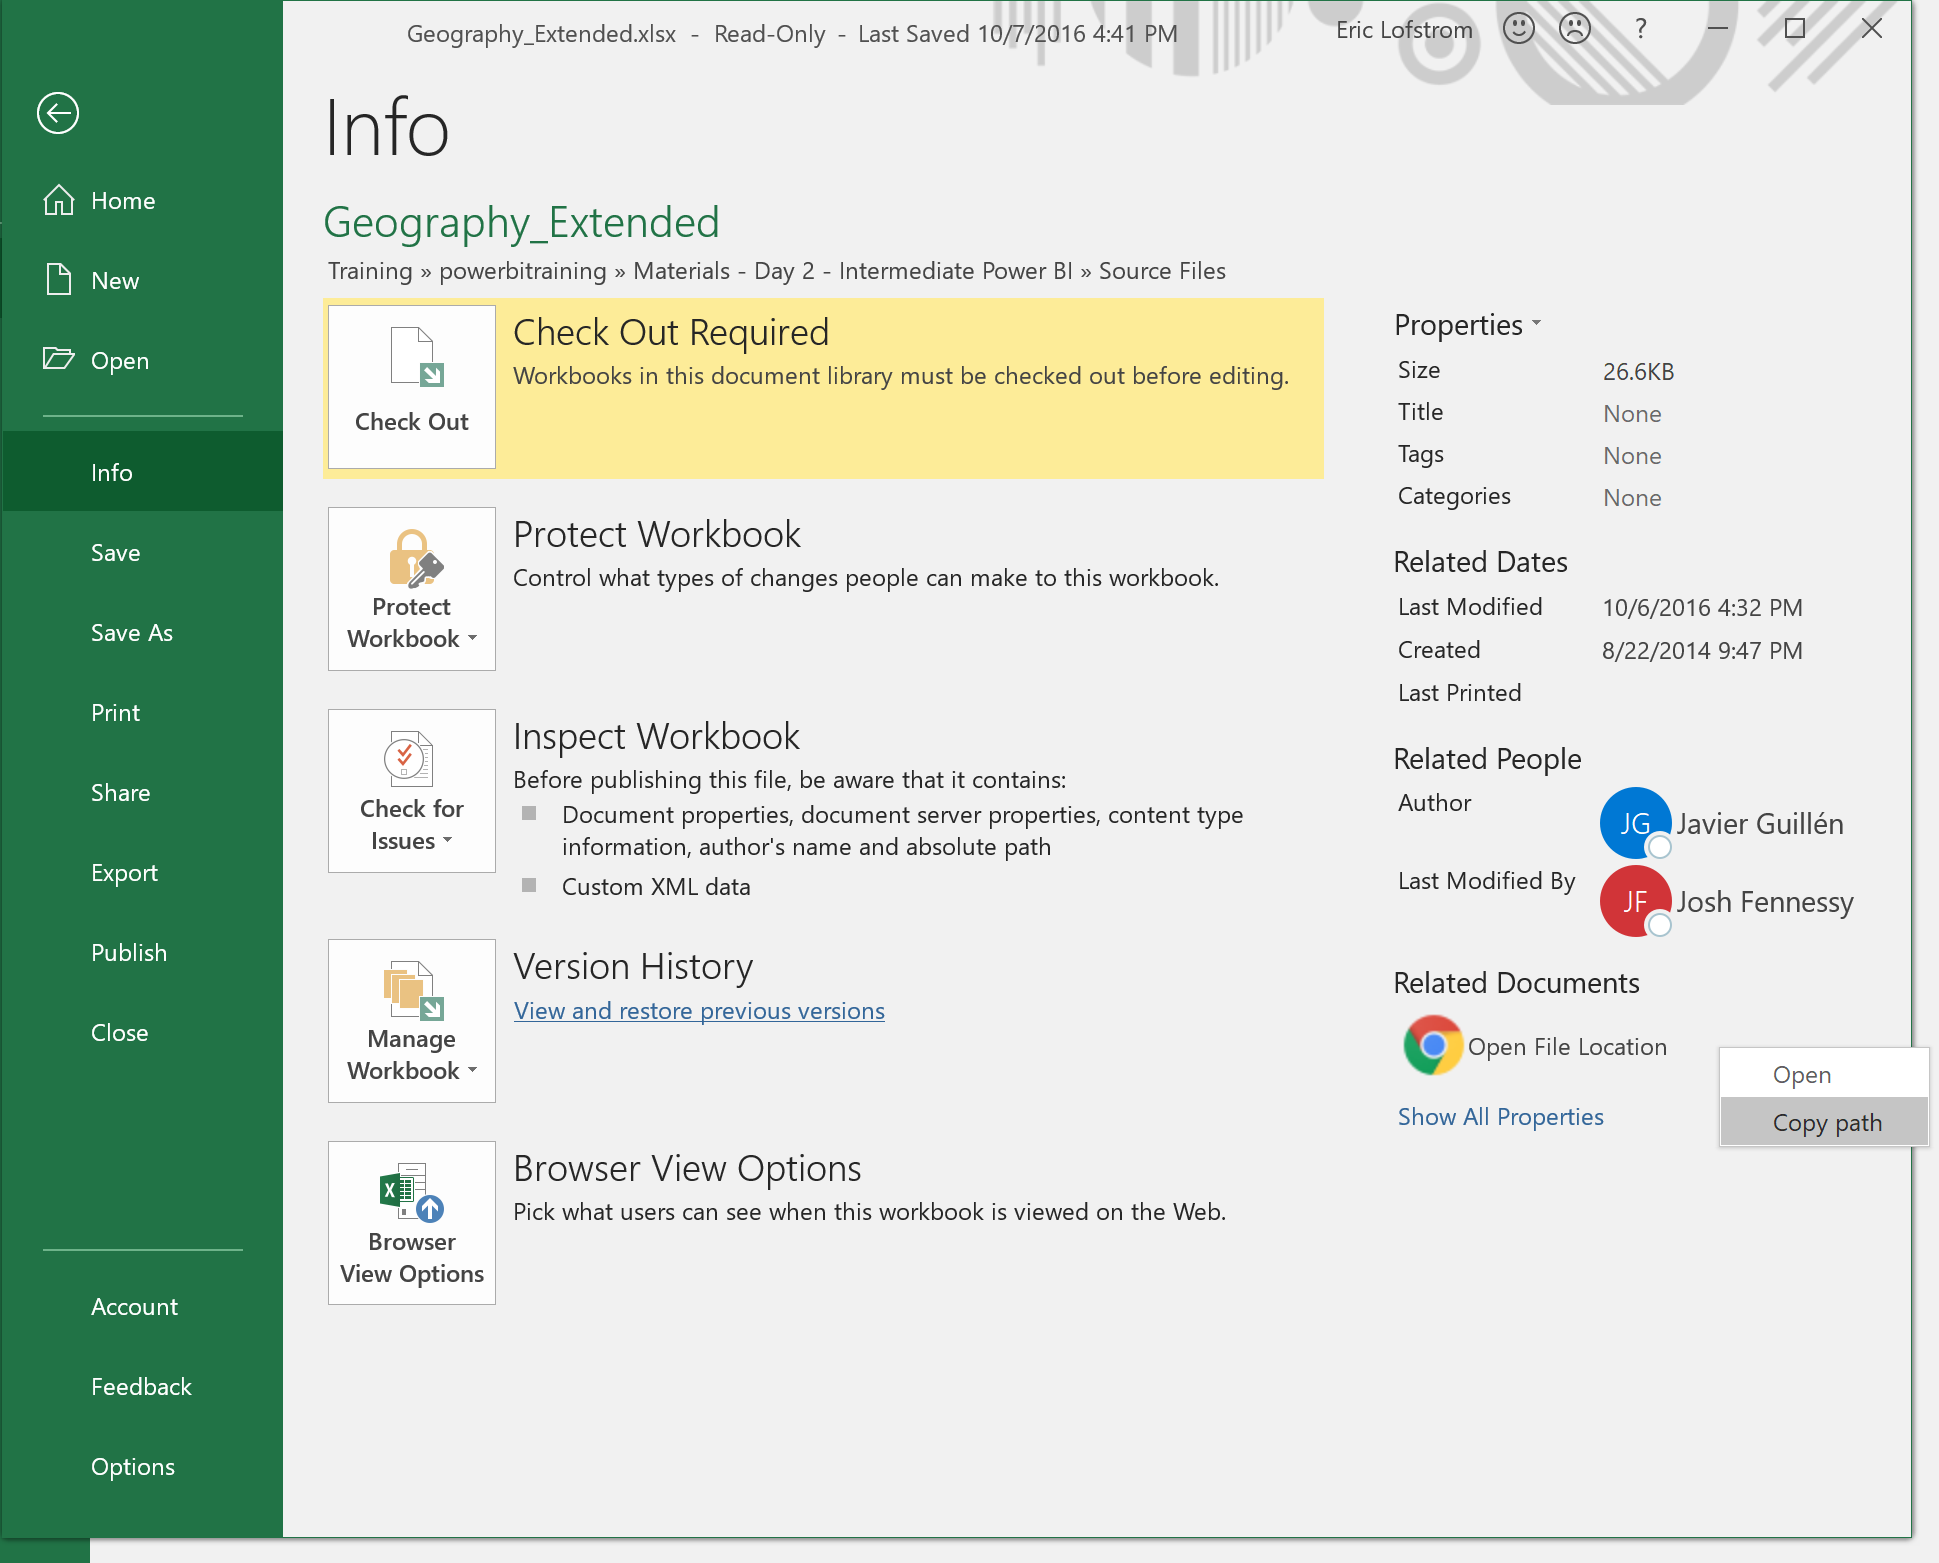Viewport: 1939px width, 1563px height.
Task: Click the Browser View Options Excel icon
Action: 411,1191
